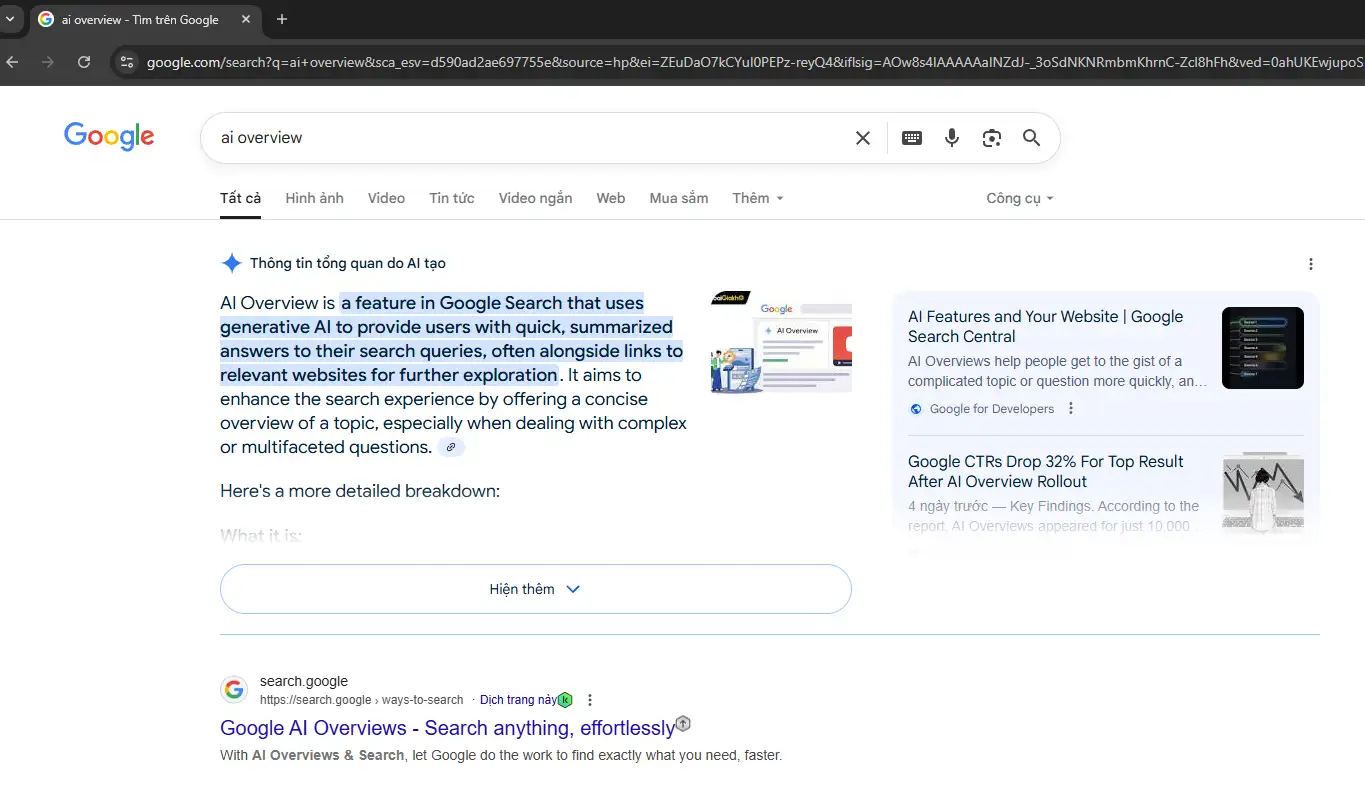The image size is (1365, 792).
Task: Clear the search box with X icon
Action: pyautogui.click(x=863, y=138)
